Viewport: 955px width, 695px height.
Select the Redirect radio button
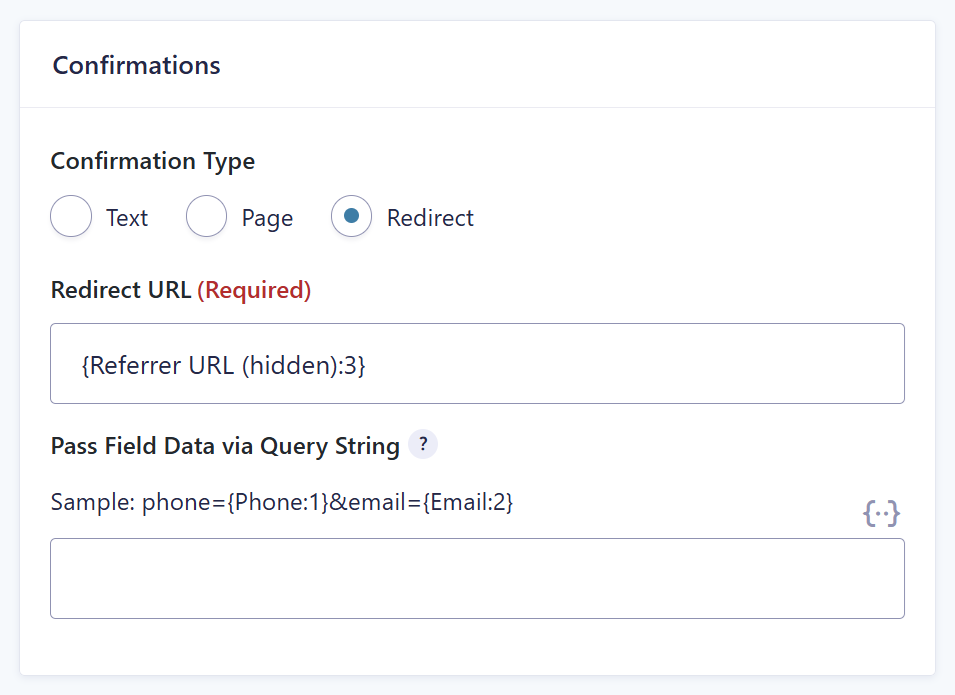click(x=352, y=217)
